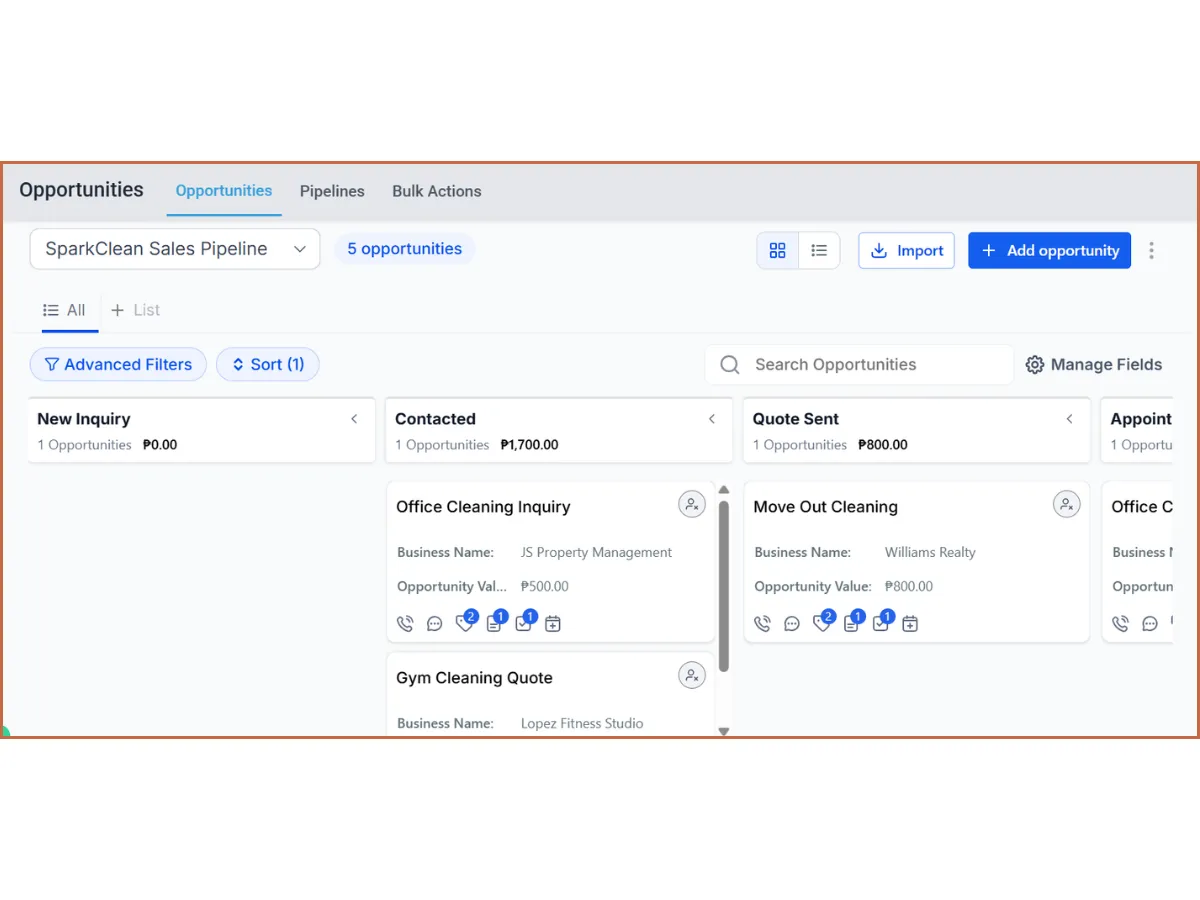Open the Sort (1) options
The height and width of the screenshot is (900, 1200).
click(268, 365)
